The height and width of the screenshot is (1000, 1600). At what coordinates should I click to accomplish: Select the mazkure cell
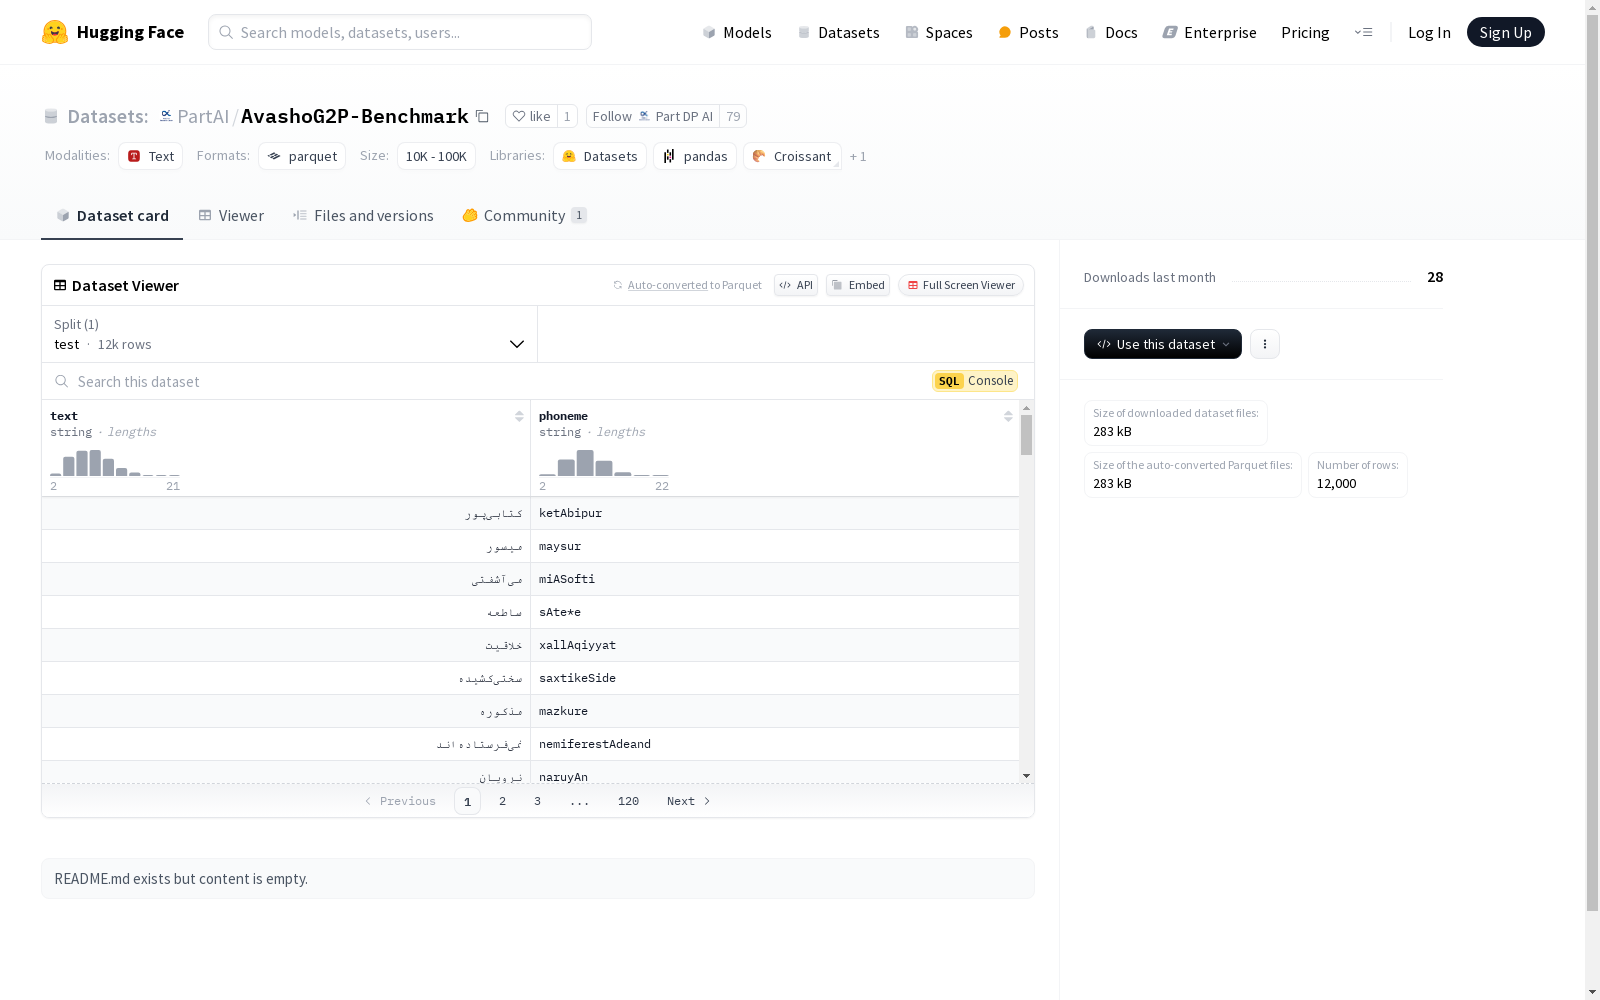tap(775, 711)
